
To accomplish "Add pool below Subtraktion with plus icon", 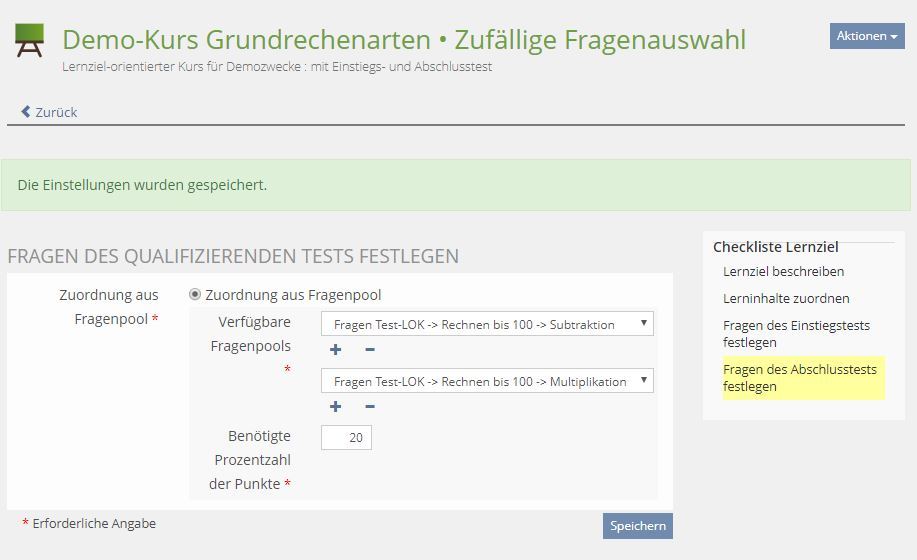I will [x=335, y=349].
